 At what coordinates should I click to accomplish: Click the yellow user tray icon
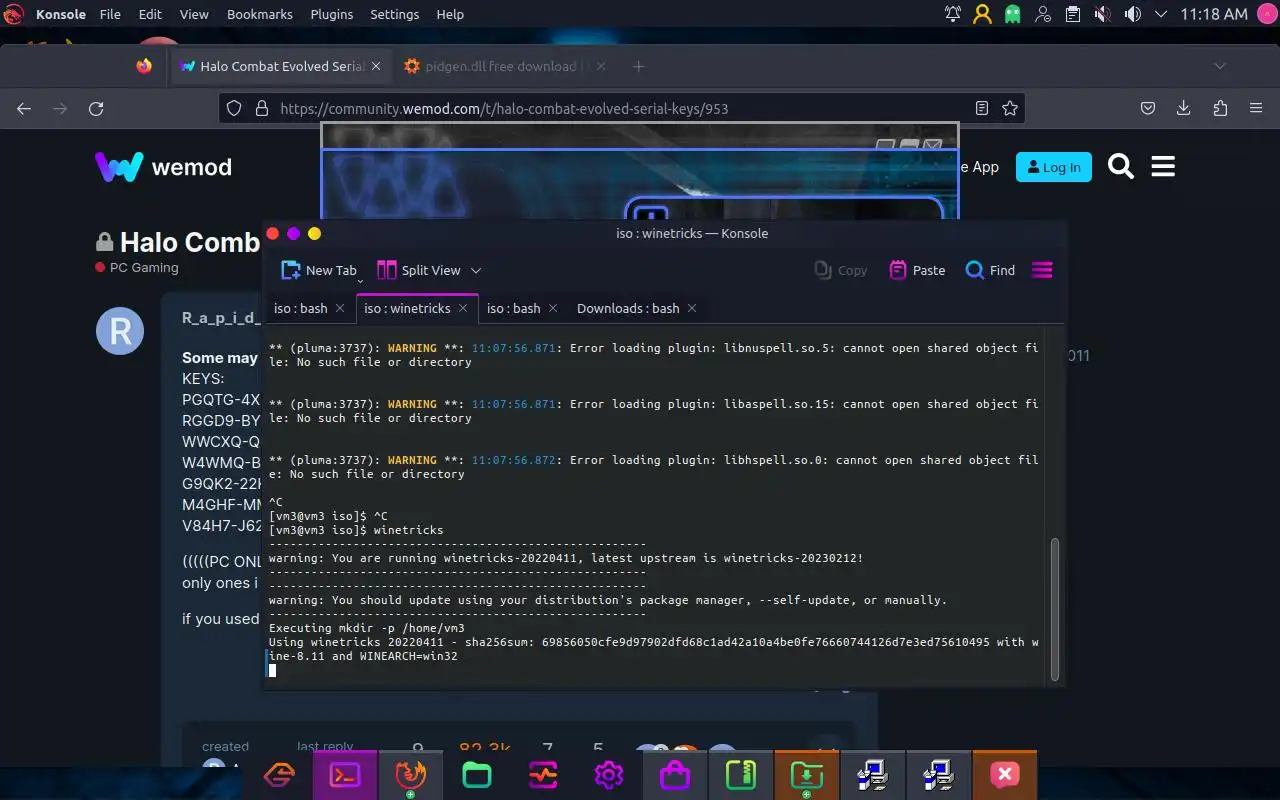pos(983,14)
